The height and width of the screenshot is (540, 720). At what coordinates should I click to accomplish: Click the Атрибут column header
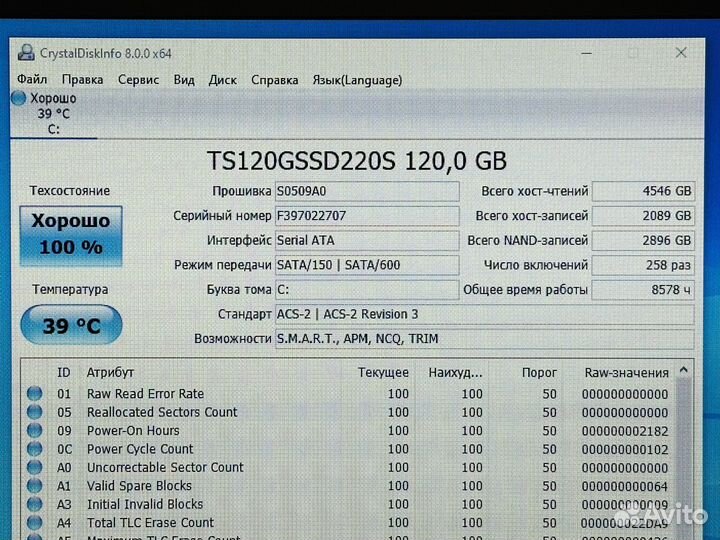click(x=110, y=372)
